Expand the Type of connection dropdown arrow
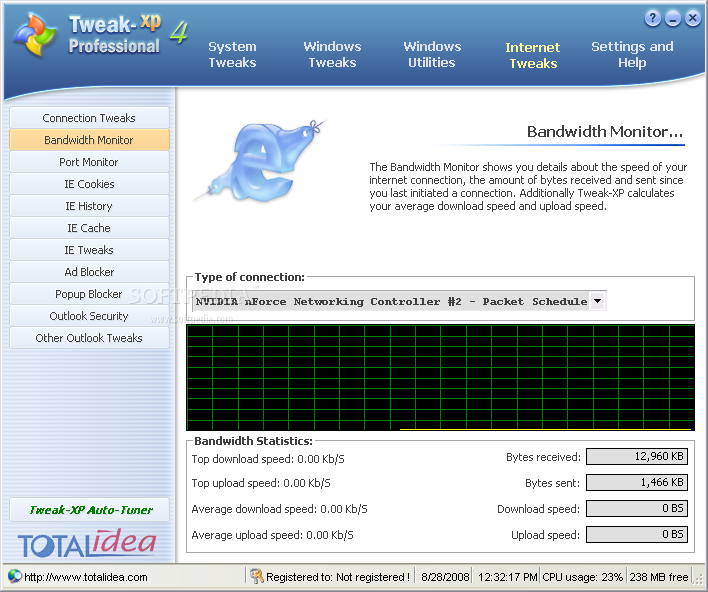708x592 pixels. (597, 301)
